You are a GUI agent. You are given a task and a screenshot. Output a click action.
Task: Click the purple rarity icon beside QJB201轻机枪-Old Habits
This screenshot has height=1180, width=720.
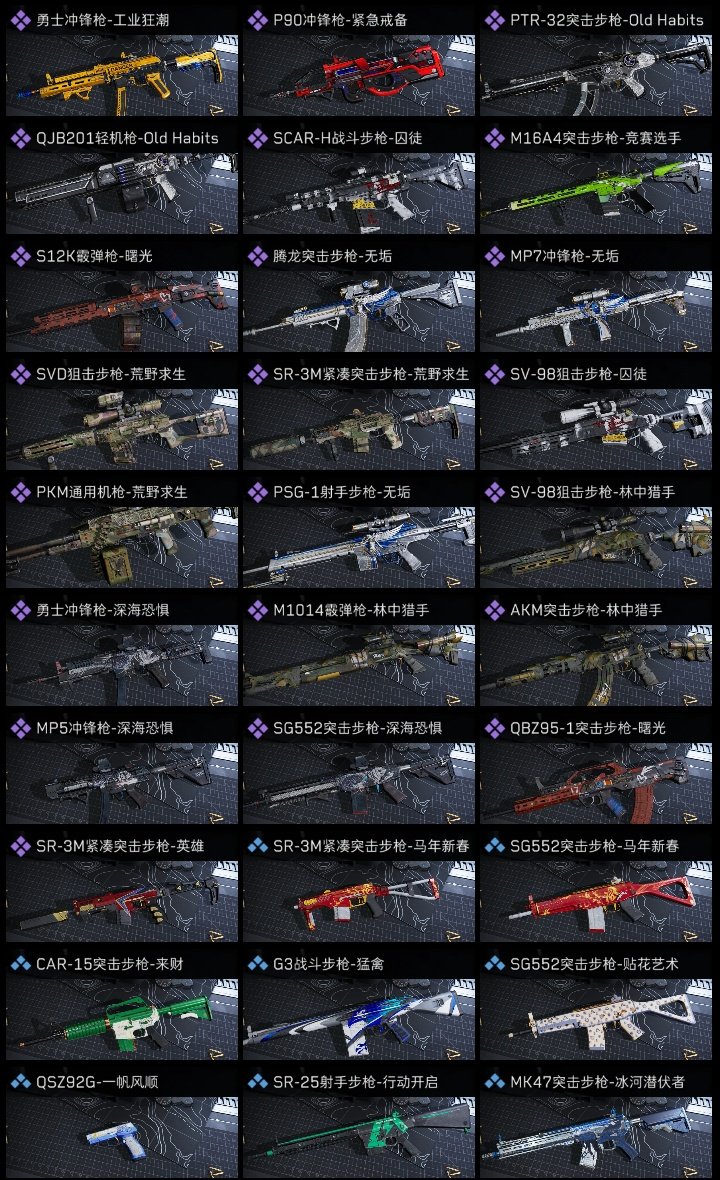pos(20,138)
